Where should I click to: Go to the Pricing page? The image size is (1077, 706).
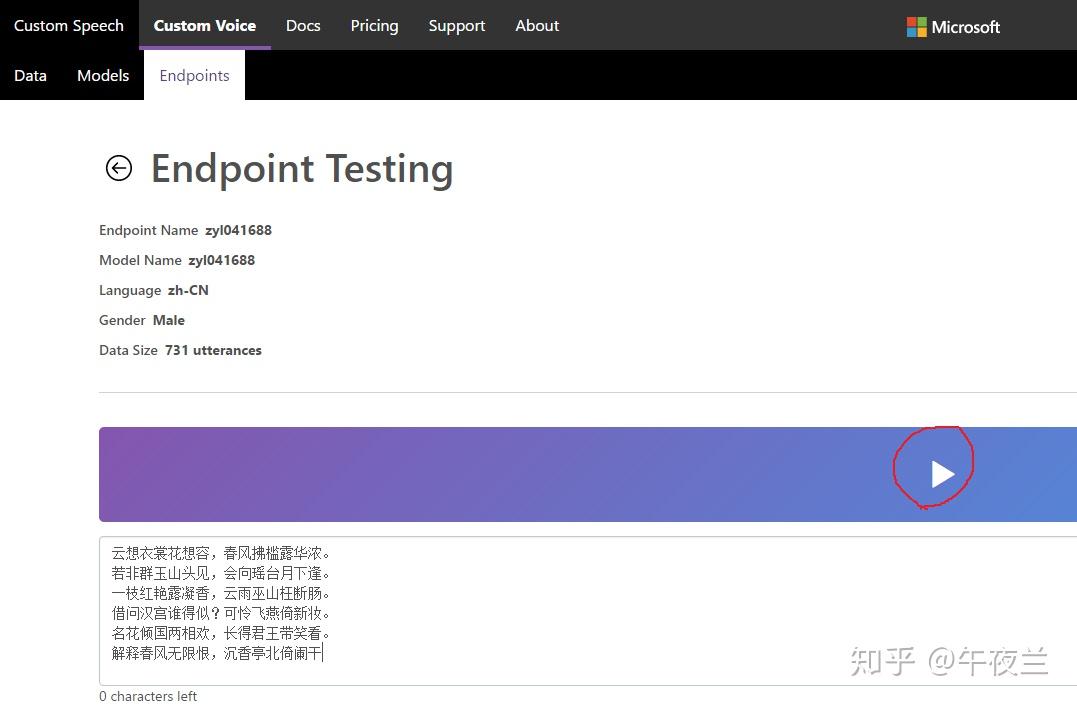coord(374,25)
